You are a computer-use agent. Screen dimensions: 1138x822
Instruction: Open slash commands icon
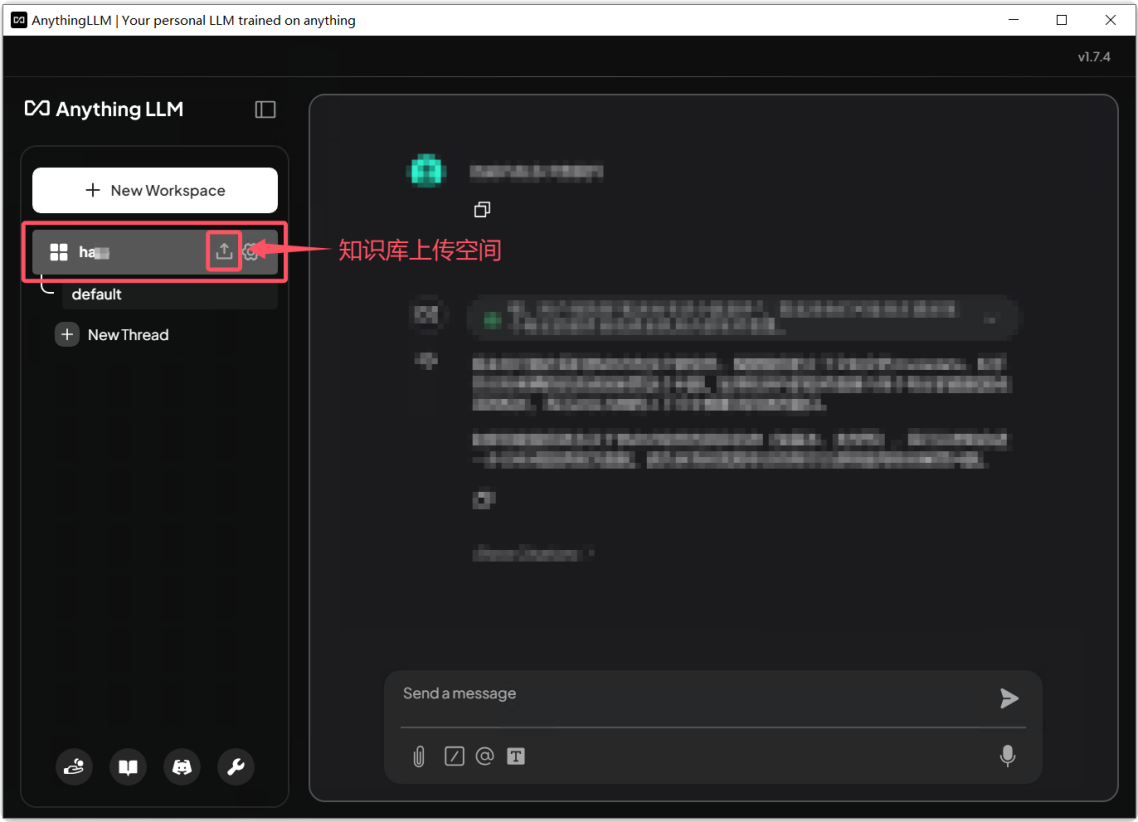click(x=454, y=756)
